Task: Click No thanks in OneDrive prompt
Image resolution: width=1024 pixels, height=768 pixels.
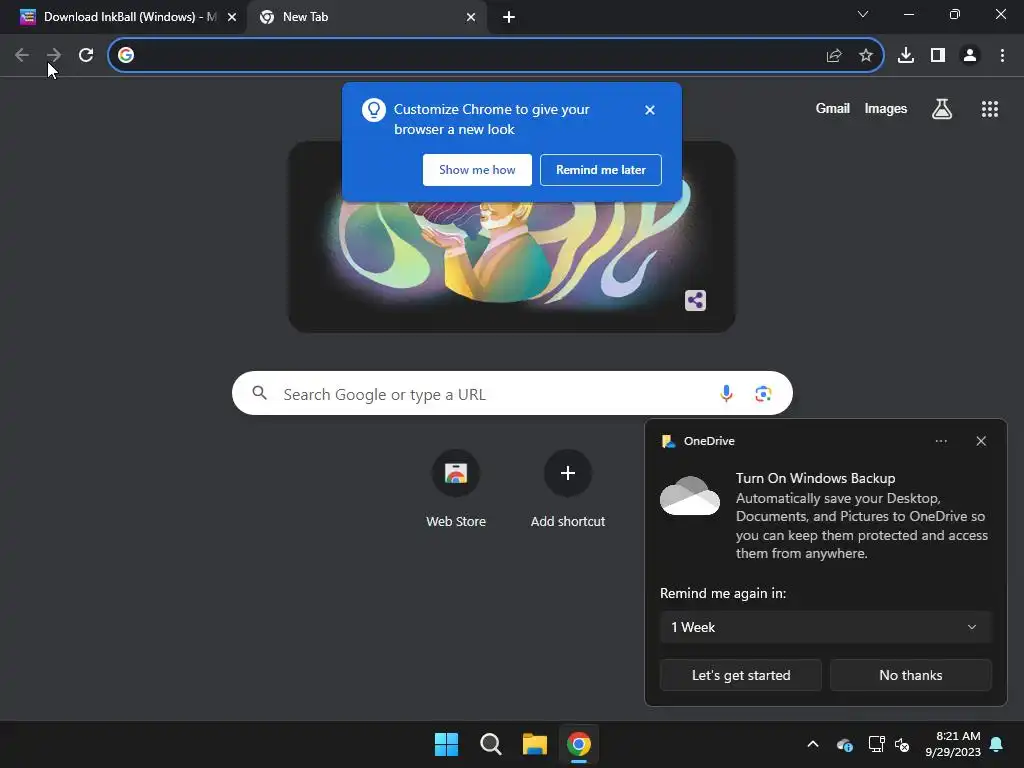Action: pos(910,675)
